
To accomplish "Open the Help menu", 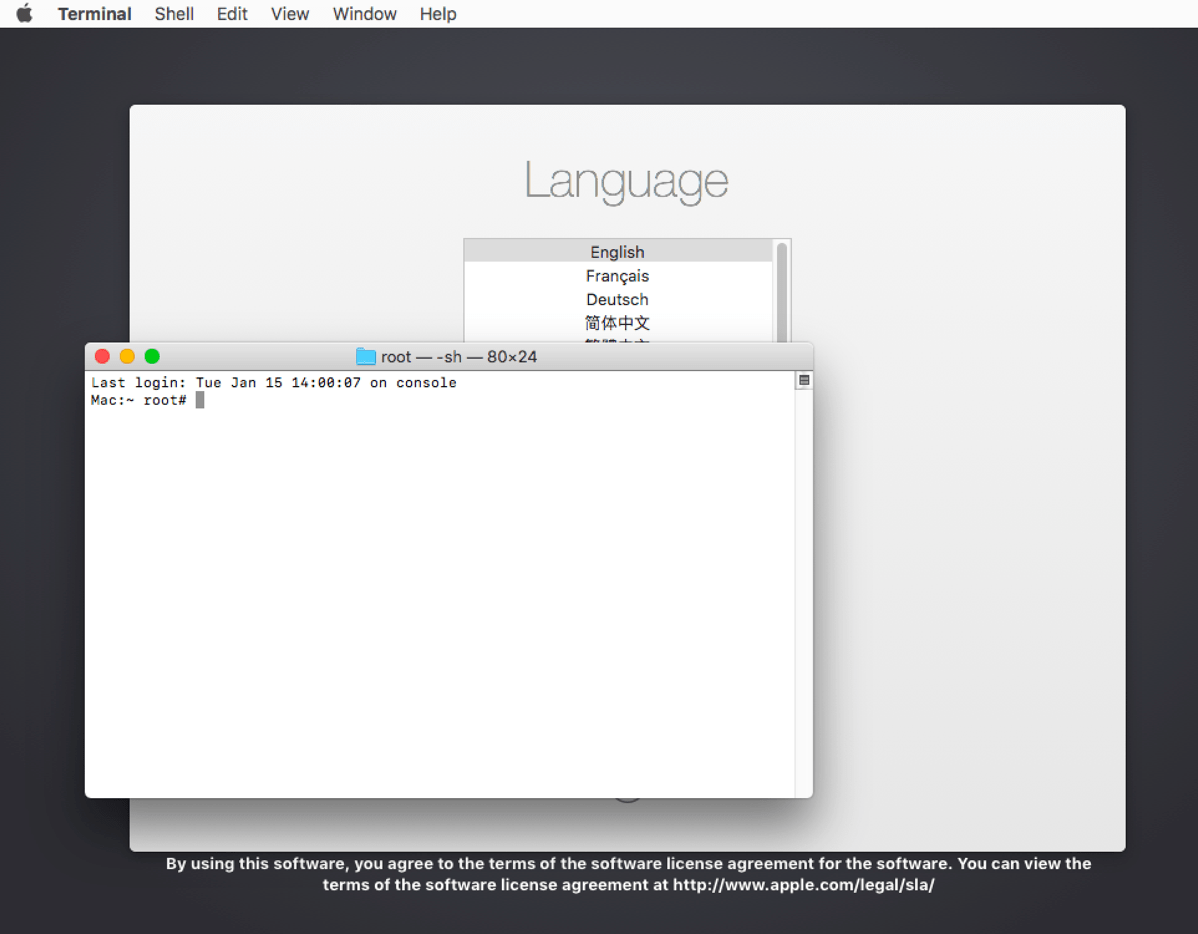I will (437, 13).
